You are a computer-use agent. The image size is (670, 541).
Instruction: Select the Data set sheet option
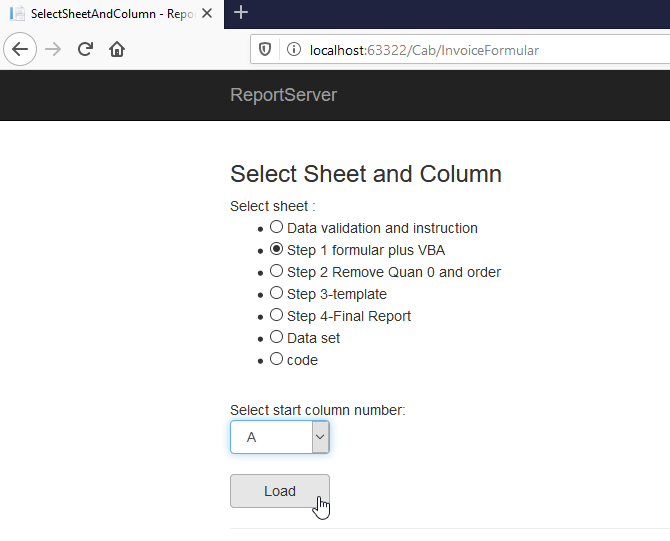[277, 337]
